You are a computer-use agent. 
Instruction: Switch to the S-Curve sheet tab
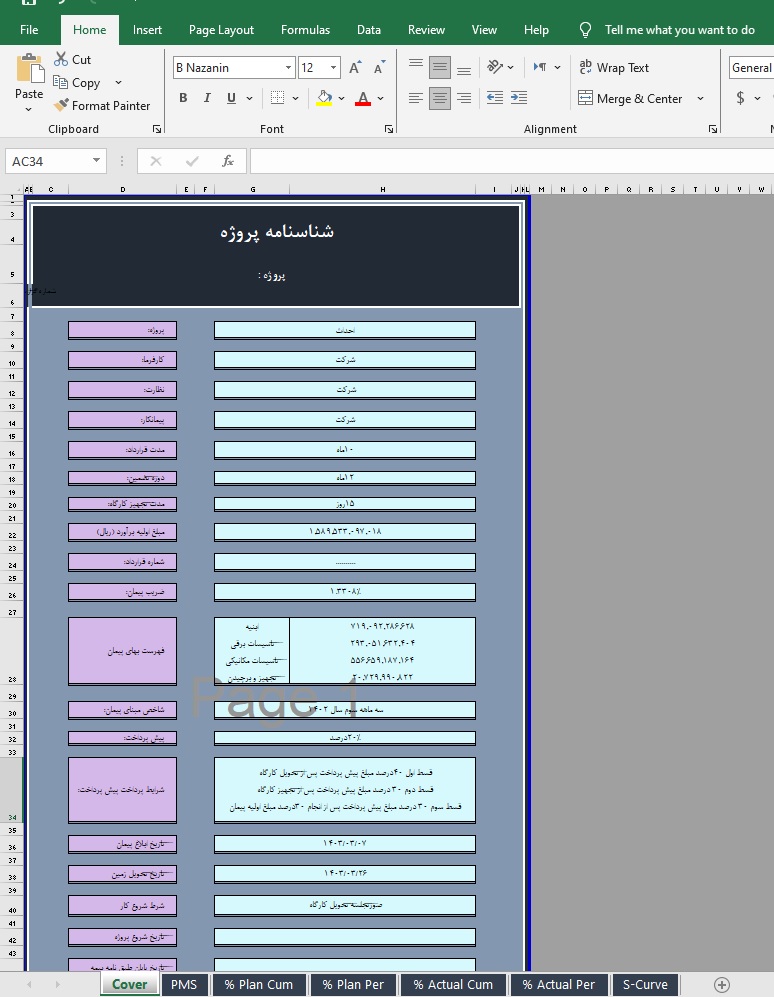tap(644, 985)
